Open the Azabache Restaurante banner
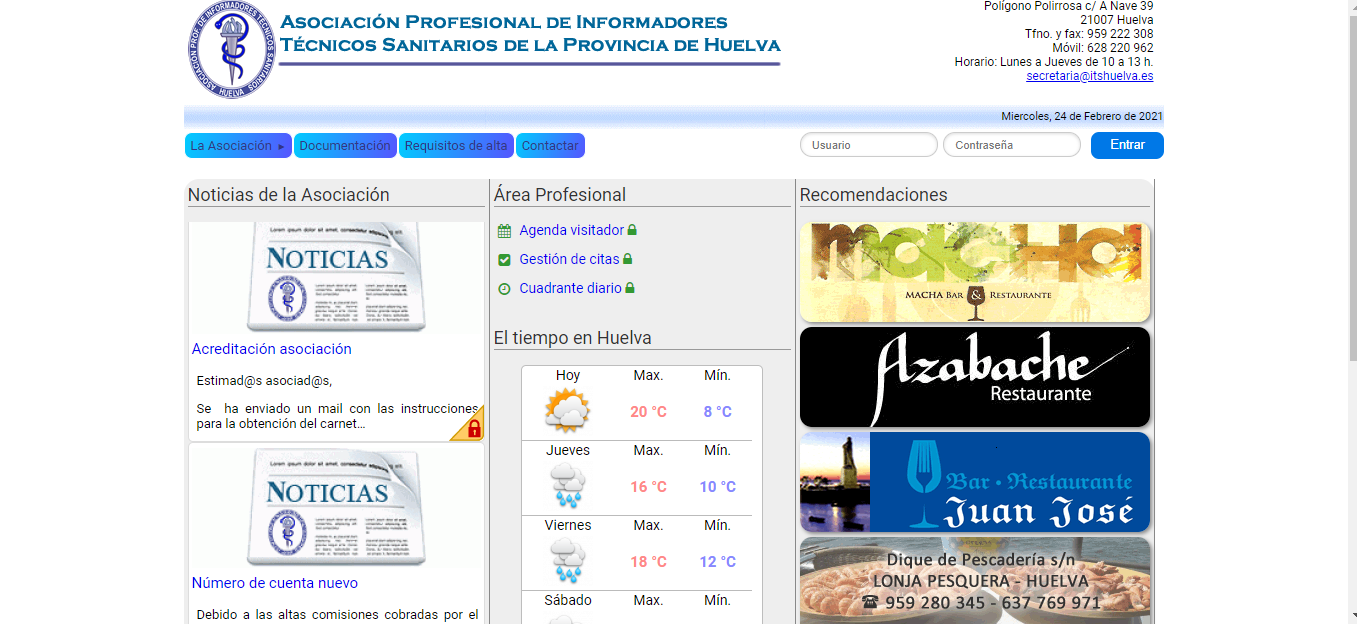 point(975,377)
